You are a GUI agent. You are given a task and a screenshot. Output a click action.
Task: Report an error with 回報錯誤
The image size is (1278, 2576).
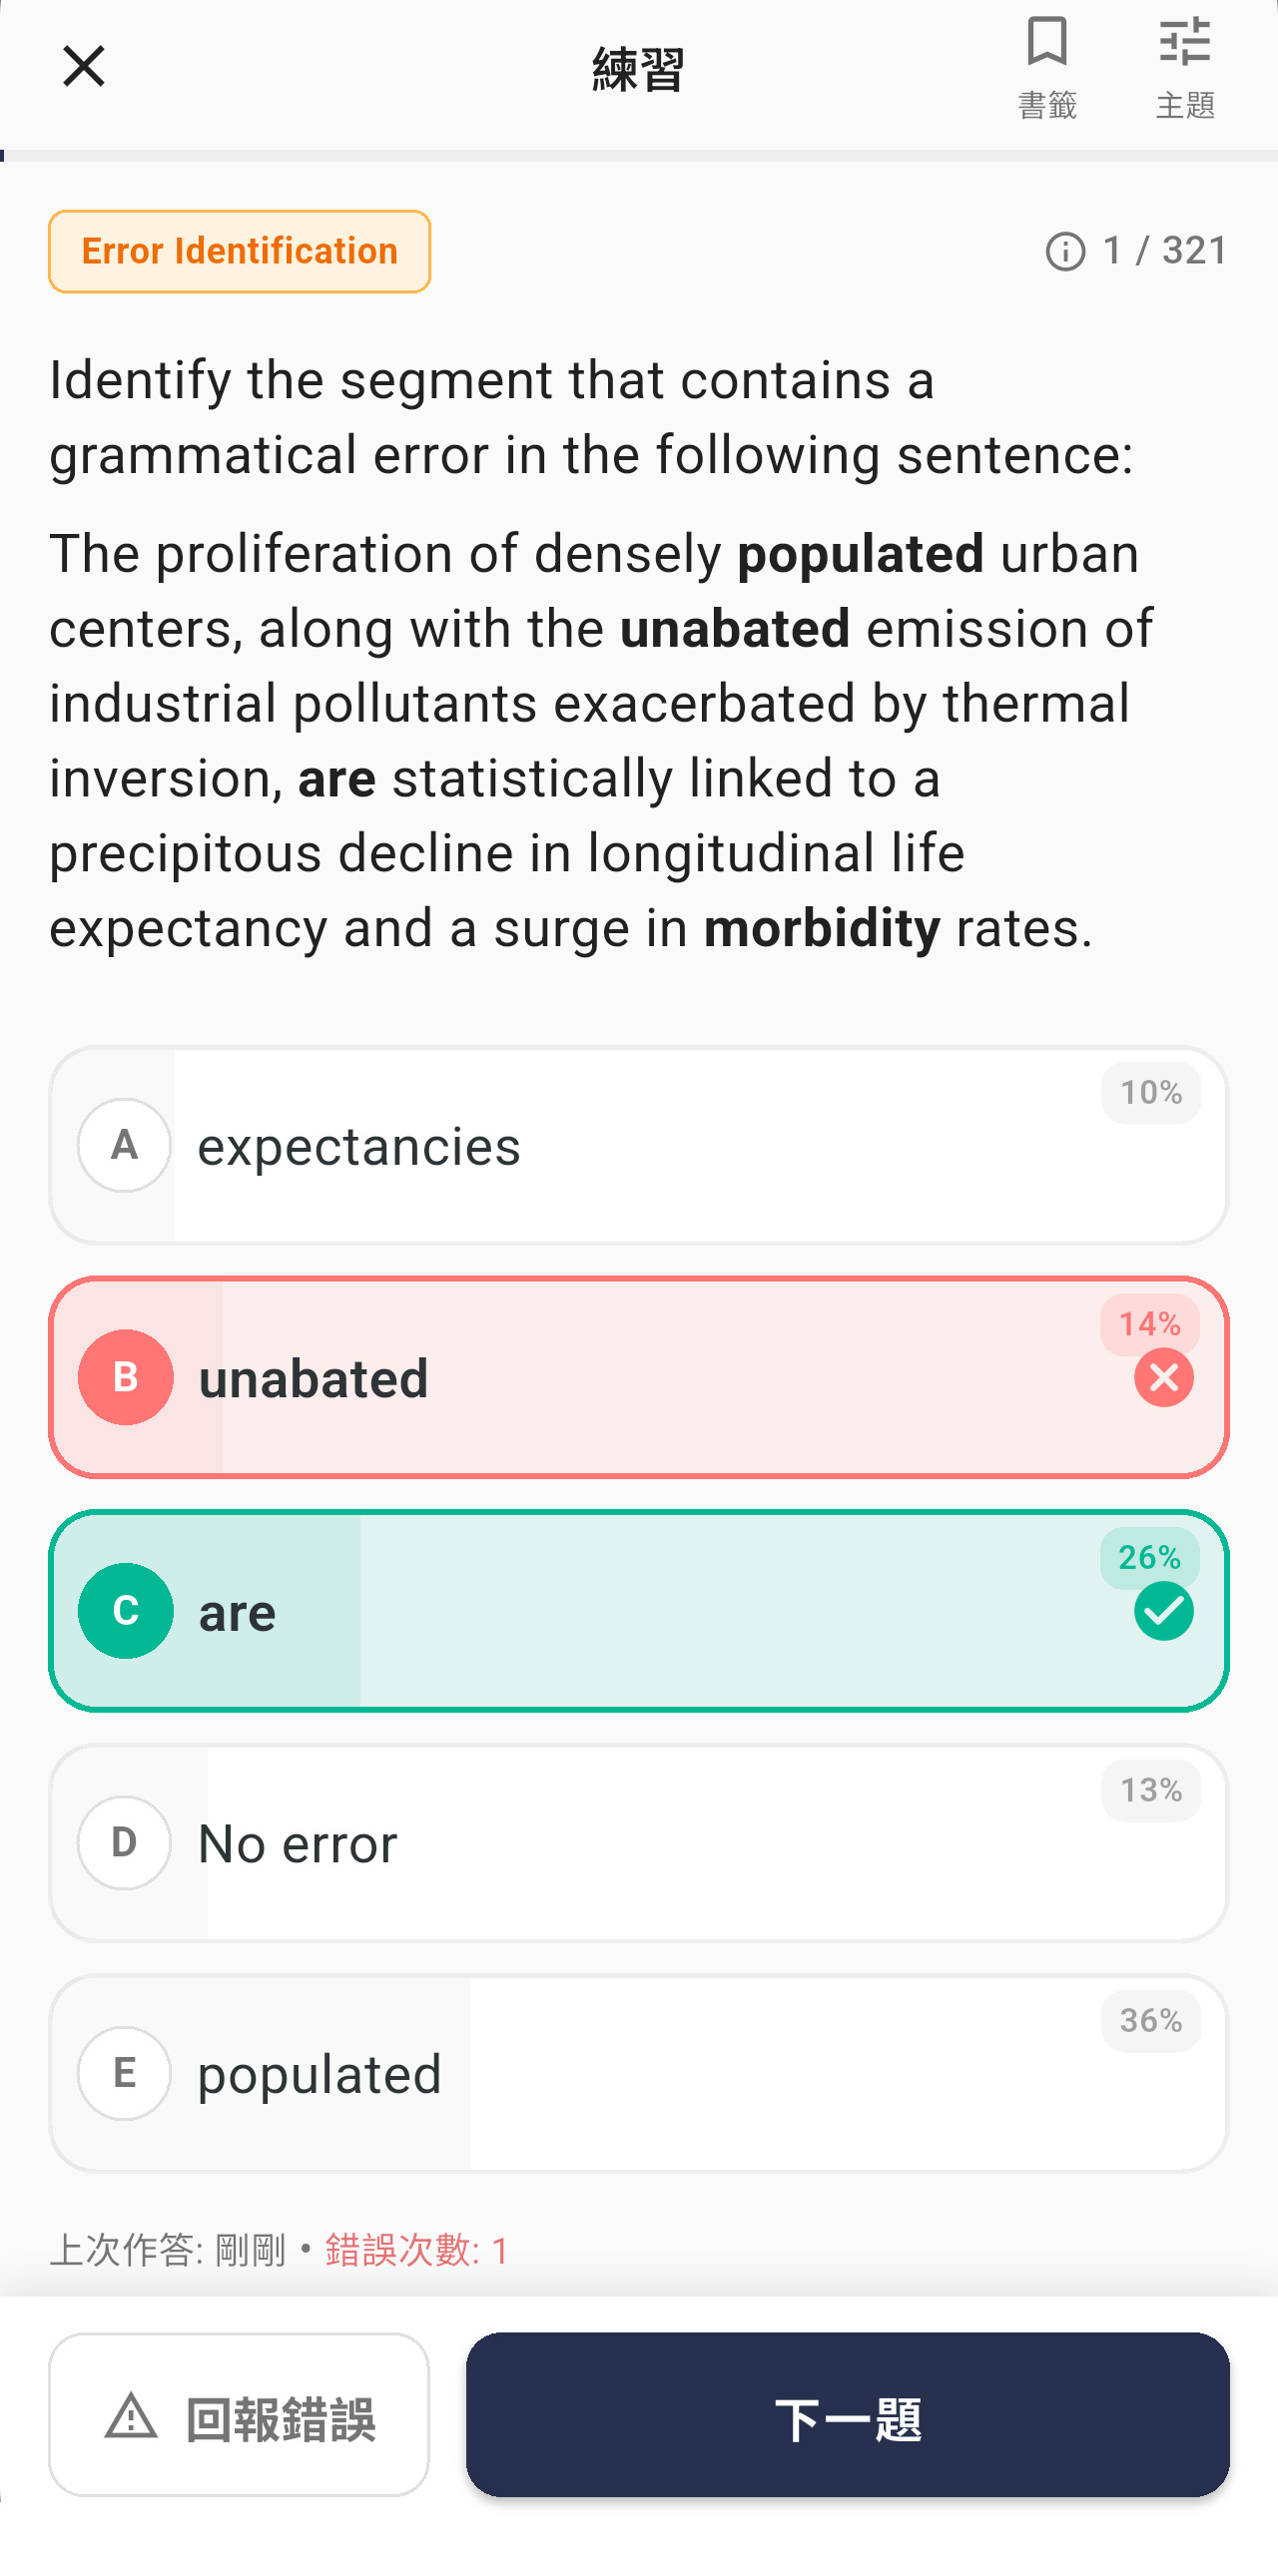click(x=239, y=2417)
